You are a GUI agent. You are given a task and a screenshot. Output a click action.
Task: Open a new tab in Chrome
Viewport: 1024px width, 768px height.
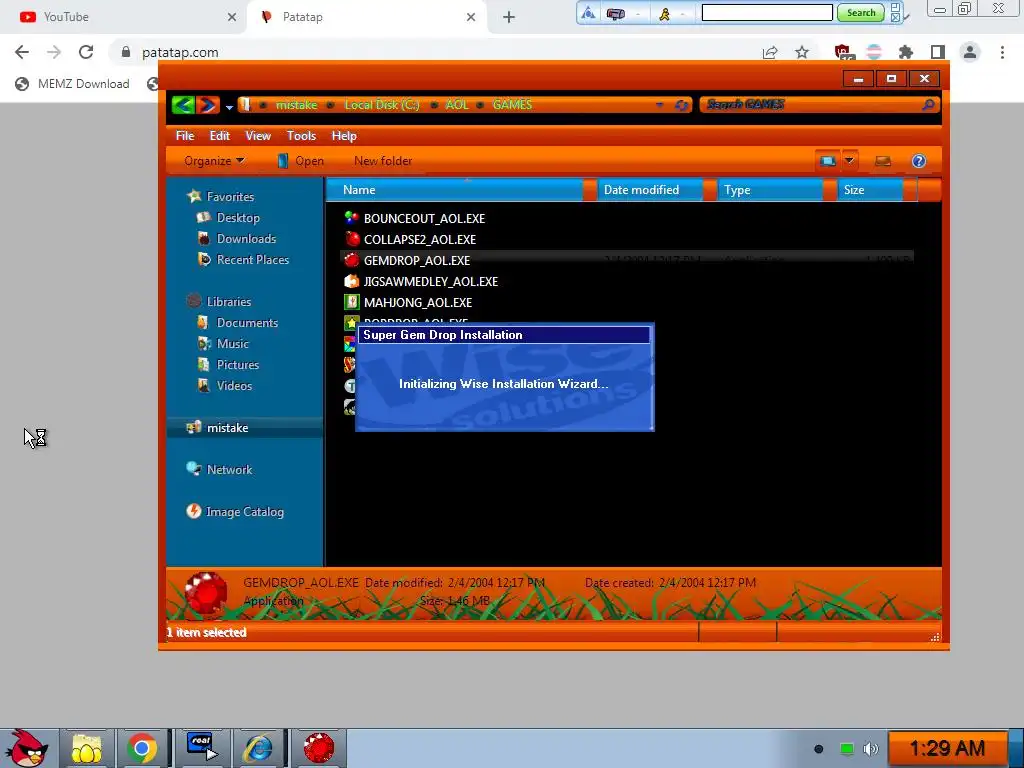point(509,18)
